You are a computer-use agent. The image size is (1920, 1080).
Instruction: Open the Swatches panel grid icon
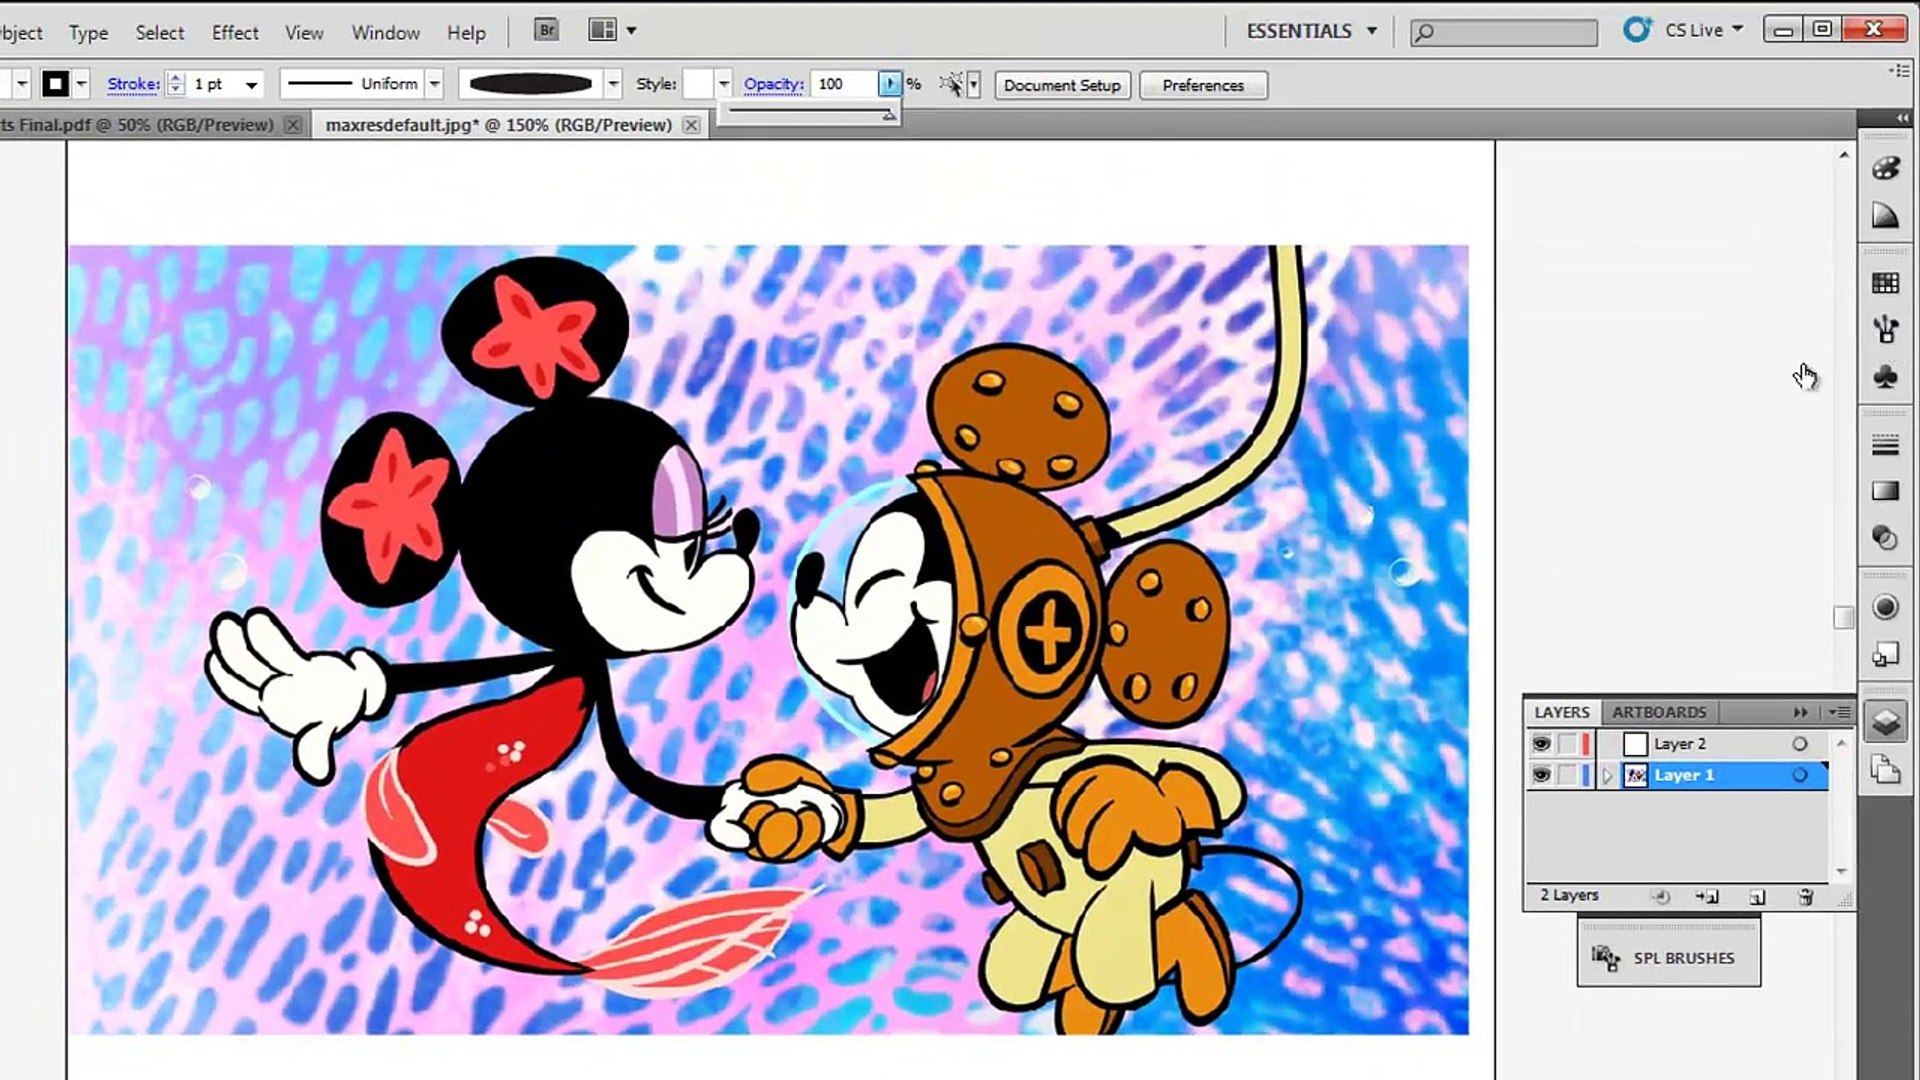[x=1885, y=284]
